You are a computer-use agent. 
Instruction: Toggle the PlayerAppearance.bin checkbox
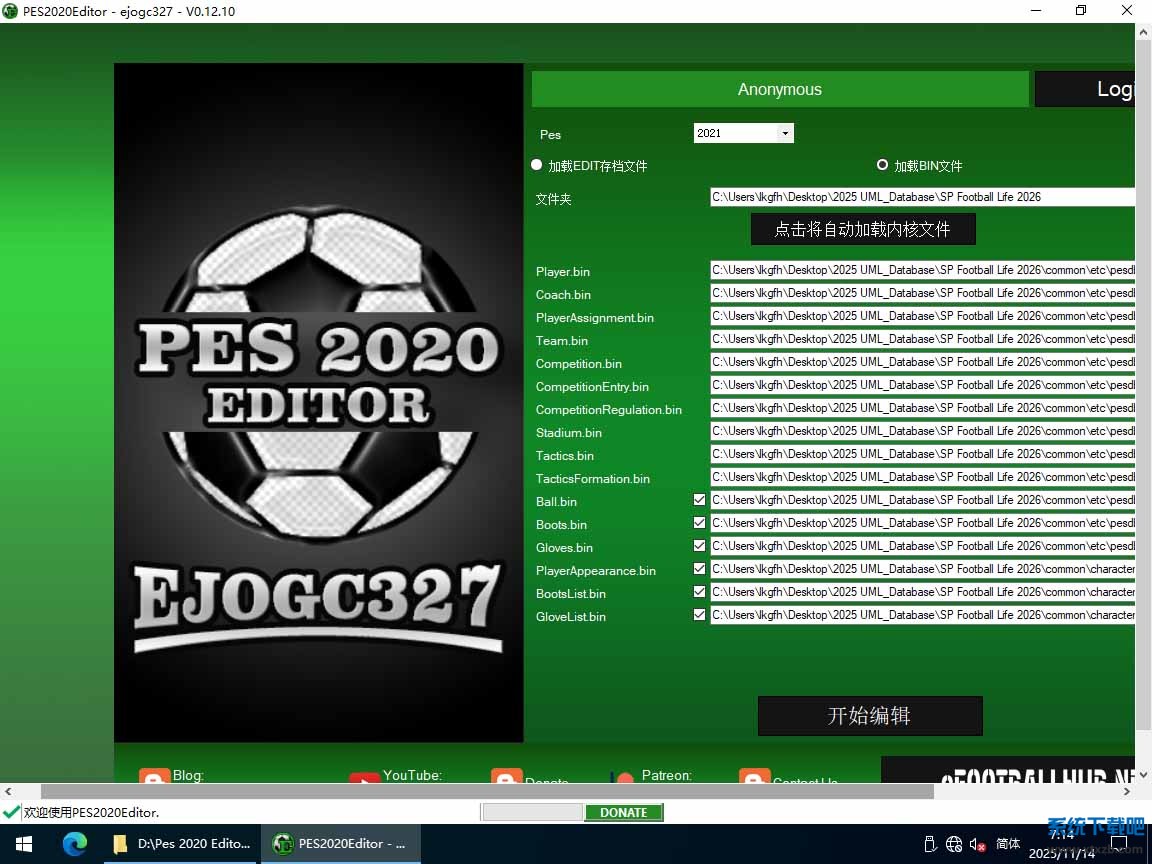[x=699, y=569]
